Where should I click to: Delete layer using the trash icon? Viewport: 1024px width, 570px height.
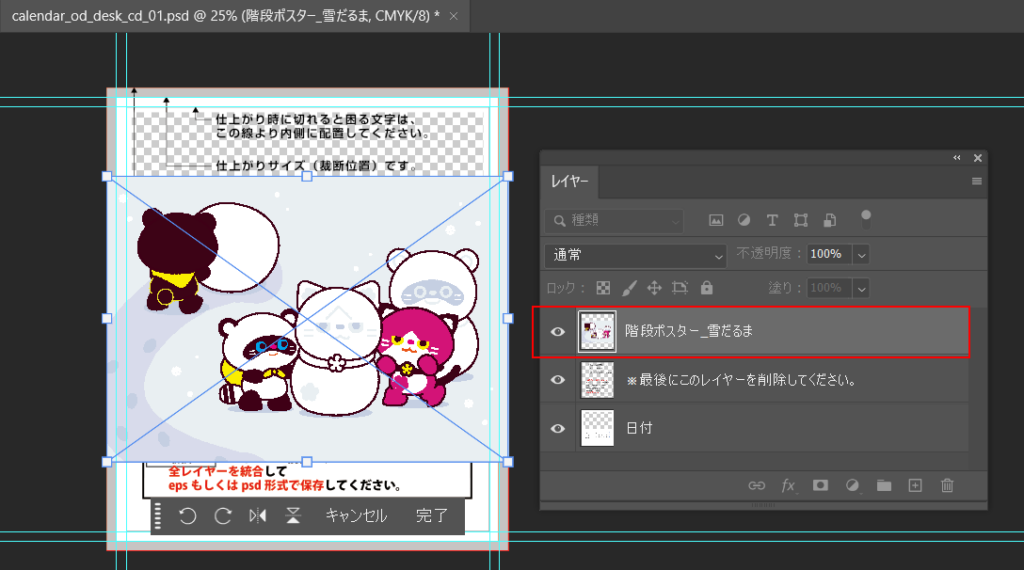point(947,485)
